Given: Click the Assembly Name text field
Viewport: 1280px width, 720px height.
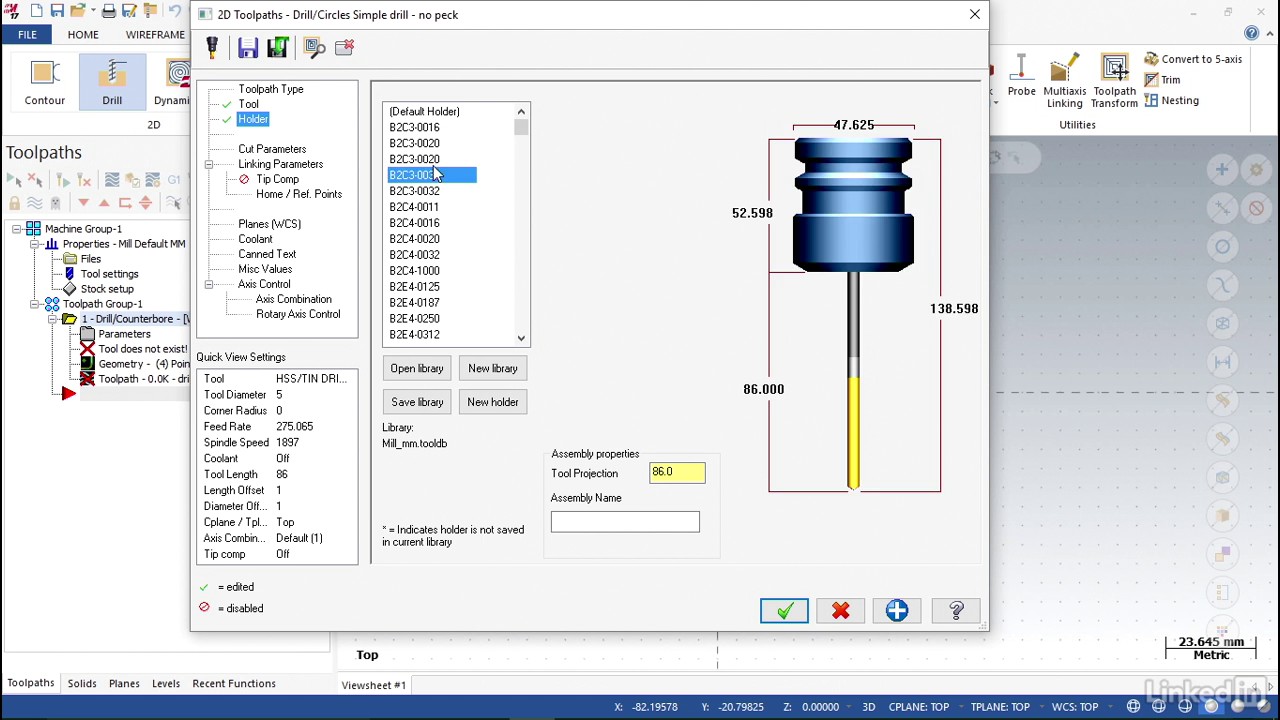Looking at the screenshot, I should pyautogui.click(x=625, y=521).
